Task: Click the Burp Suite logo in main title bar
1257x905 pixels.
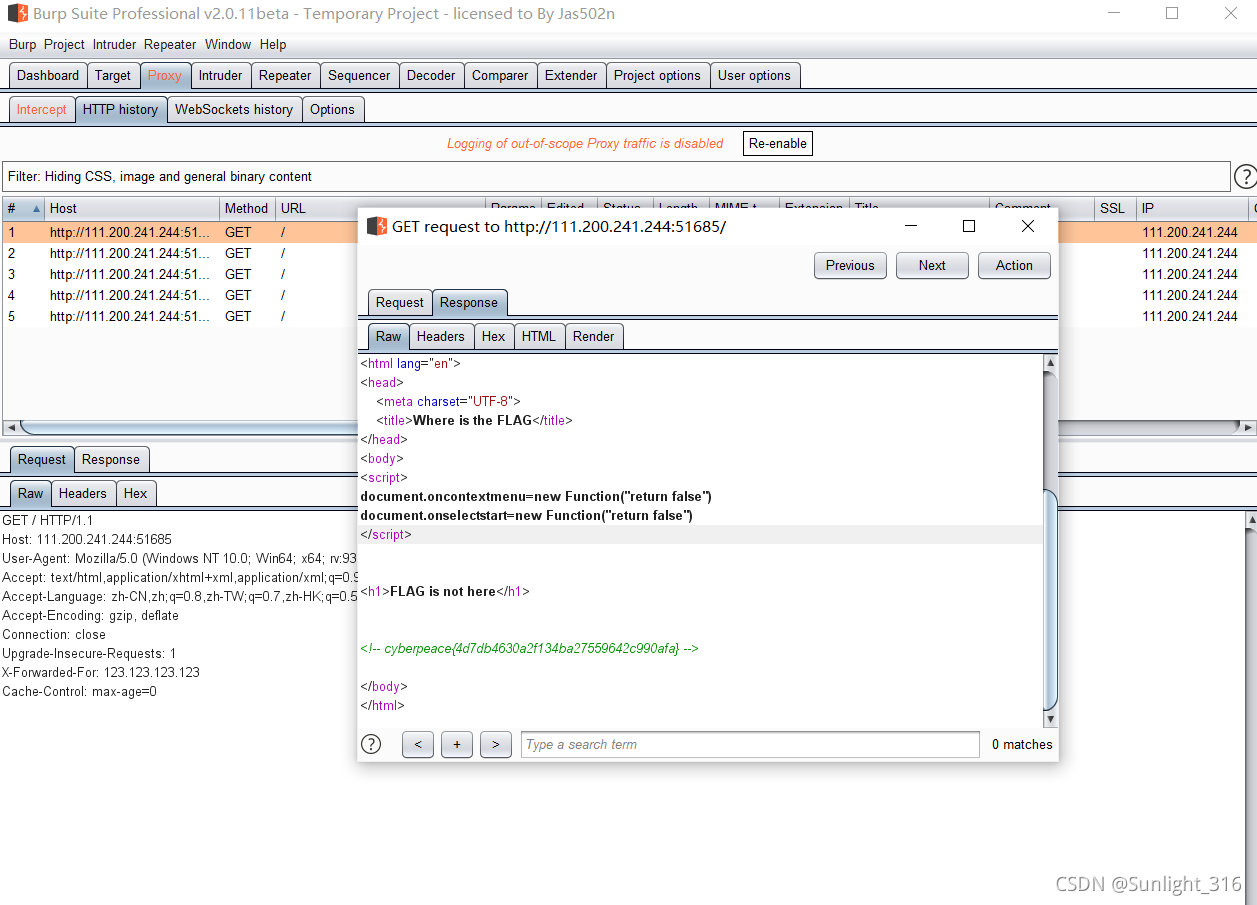Action: click(17, 14)
